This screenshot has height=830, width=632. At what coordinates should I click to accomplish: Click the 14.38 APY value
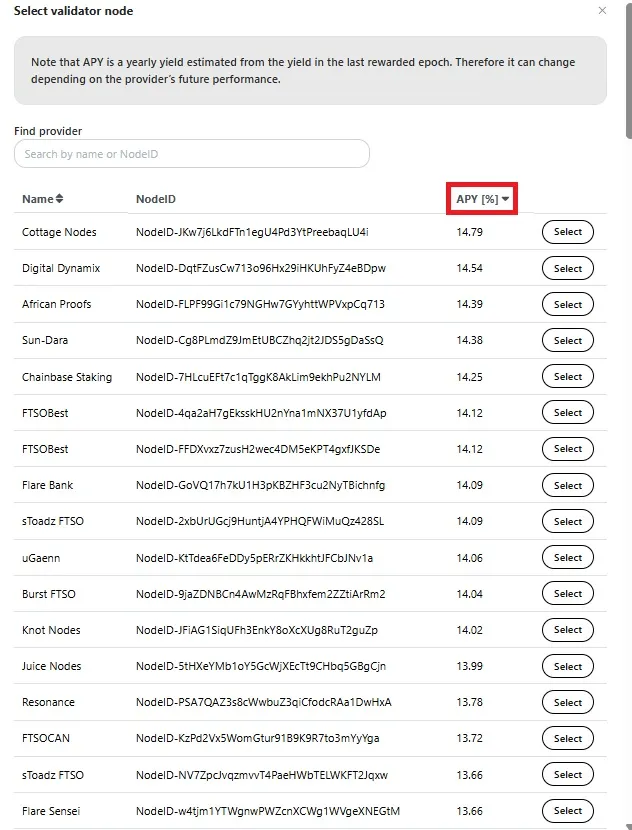[x=470, y=340]
